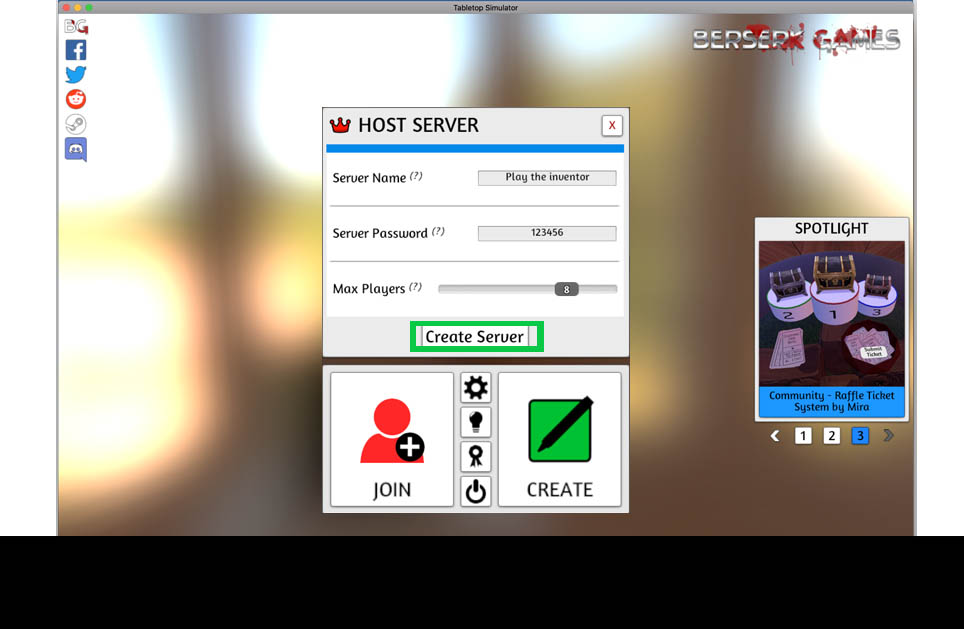Open the Berserk Games BG logo link

pyautogui.click(x=76, y=26)
